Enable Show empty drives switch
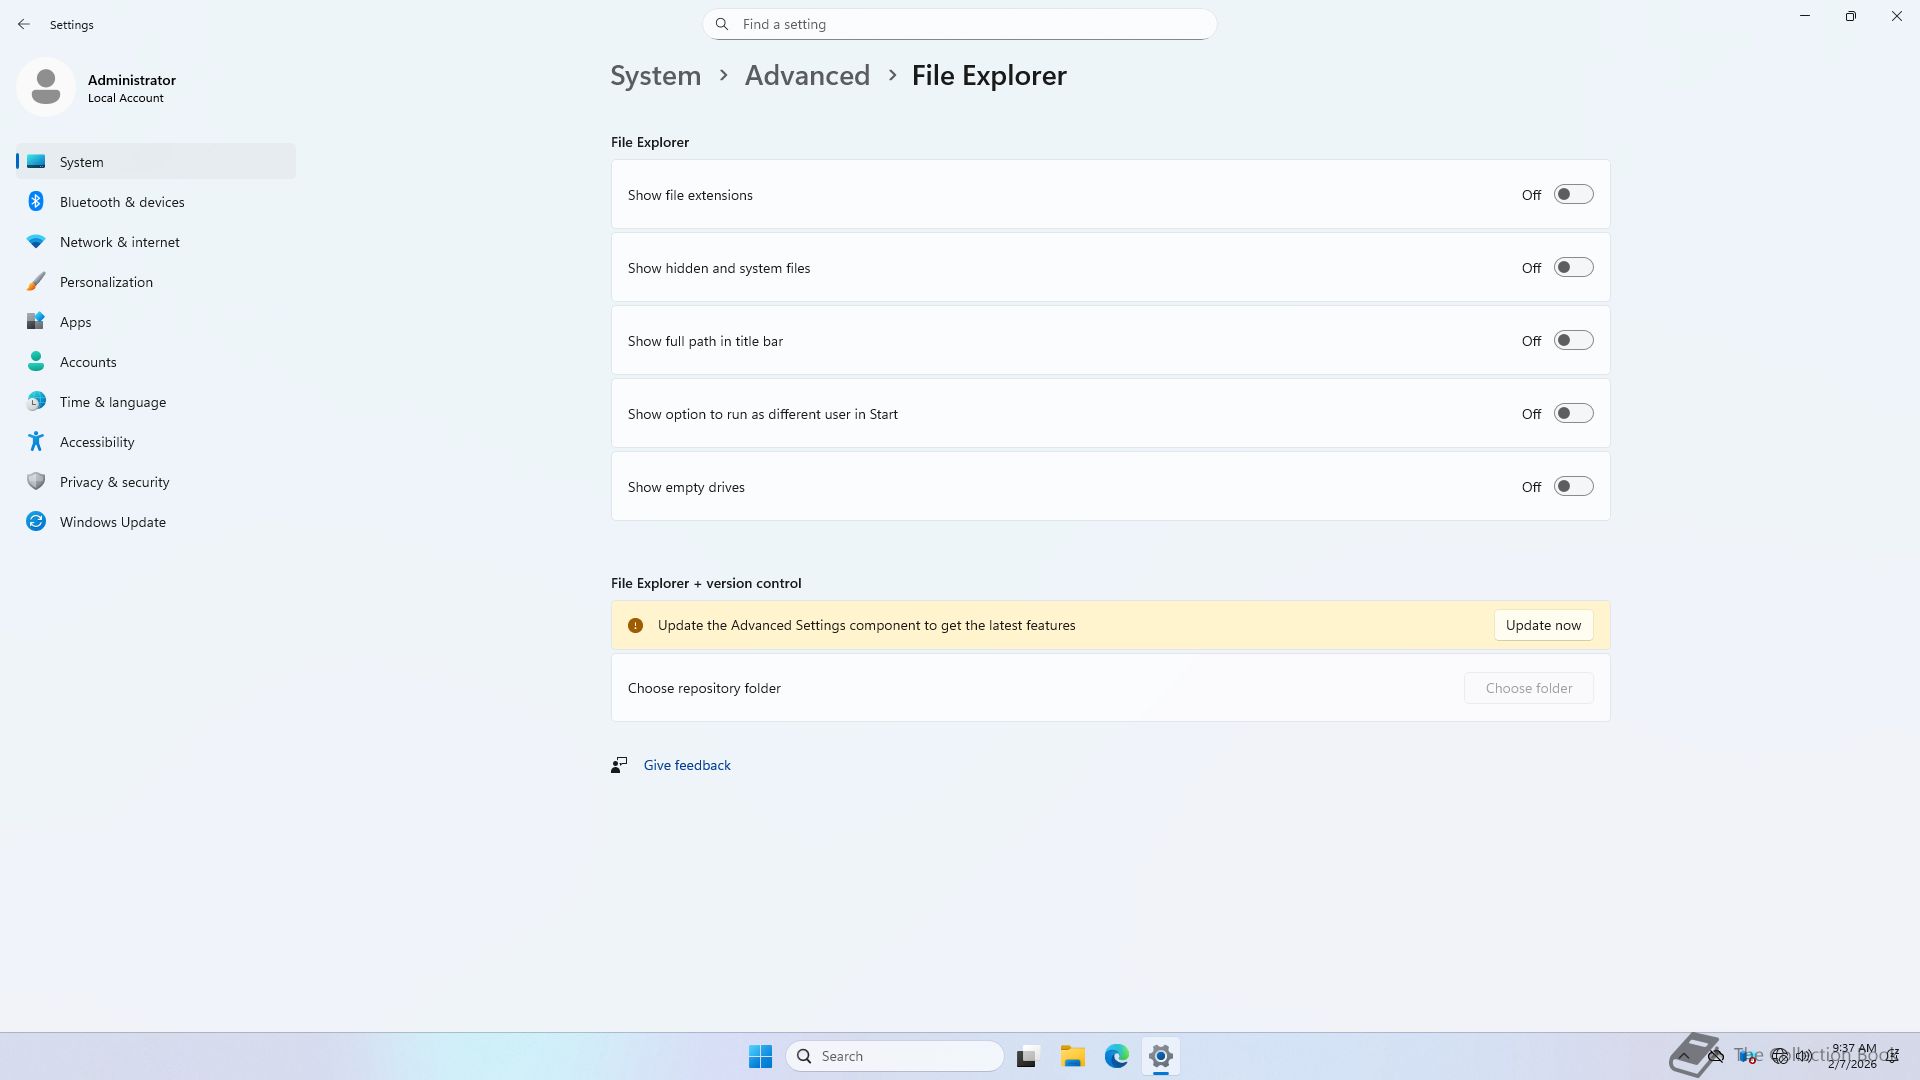Screen dimensions: 1920x1080 click(1572, 487)
